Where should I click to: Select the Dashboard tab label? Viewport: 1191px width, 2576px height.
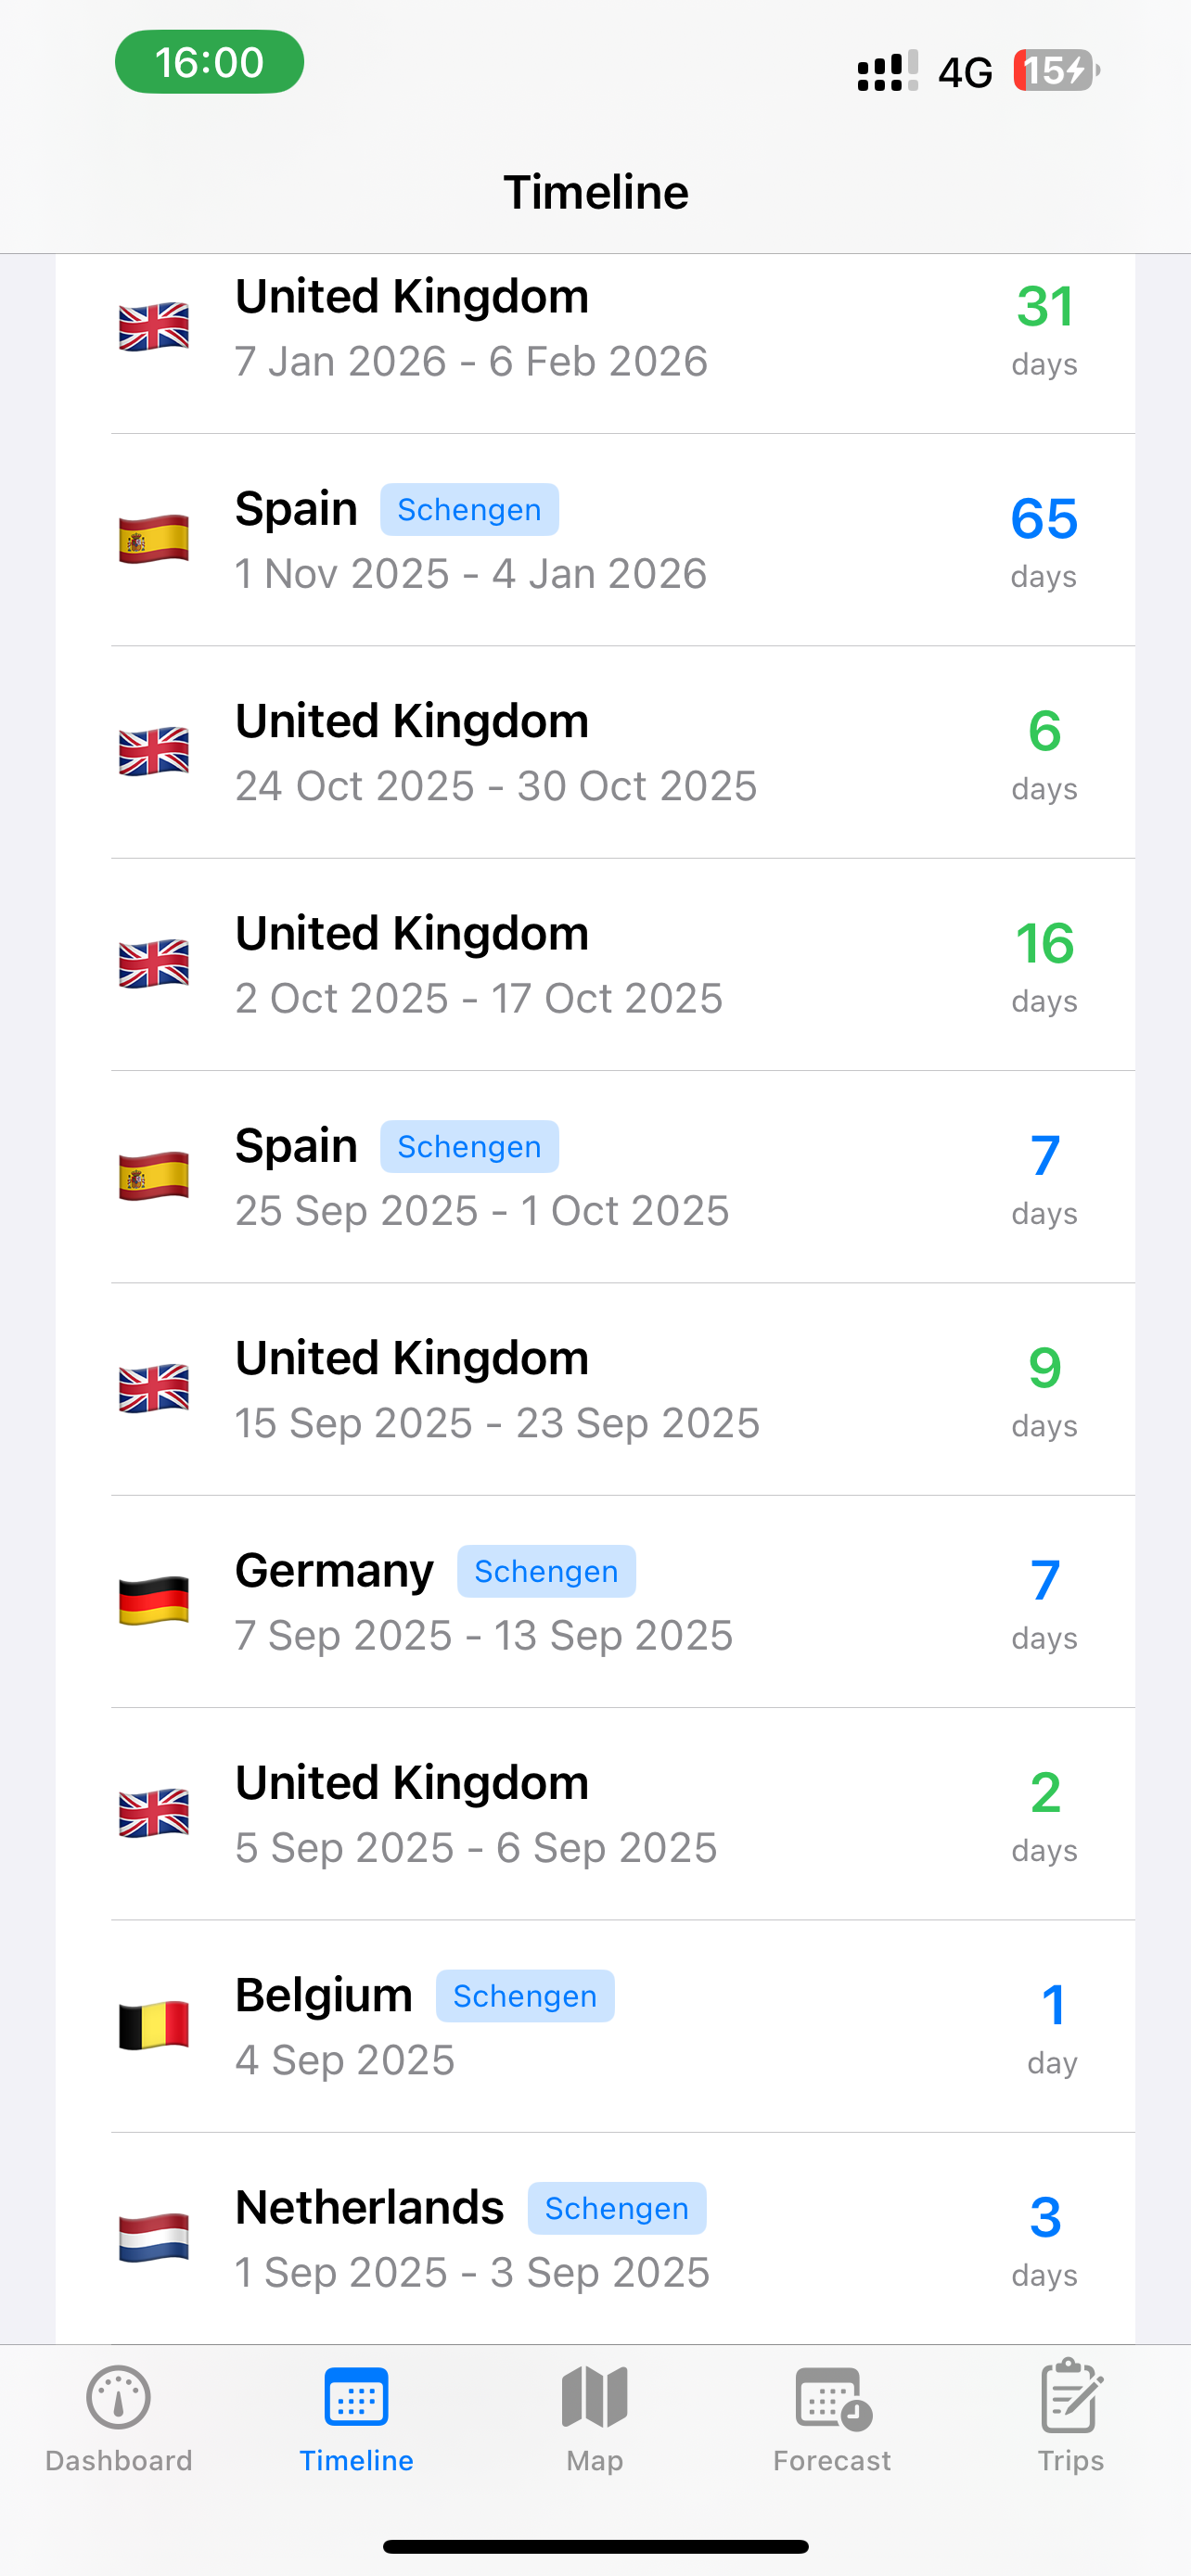click(119, 2460)
